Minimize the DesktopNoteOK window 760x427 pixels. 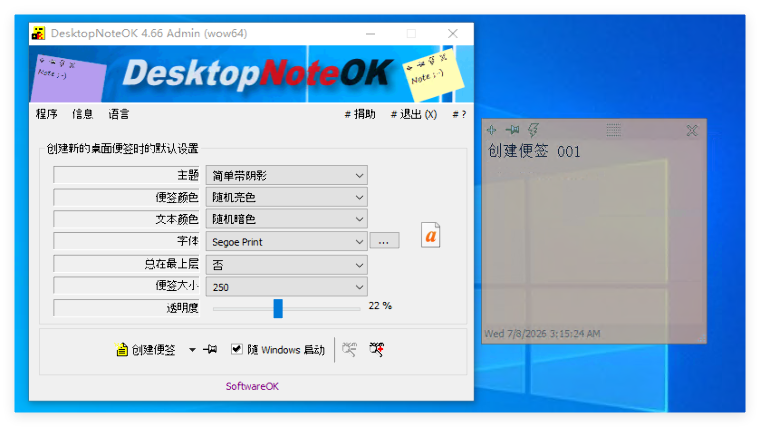tap(370, 33)
